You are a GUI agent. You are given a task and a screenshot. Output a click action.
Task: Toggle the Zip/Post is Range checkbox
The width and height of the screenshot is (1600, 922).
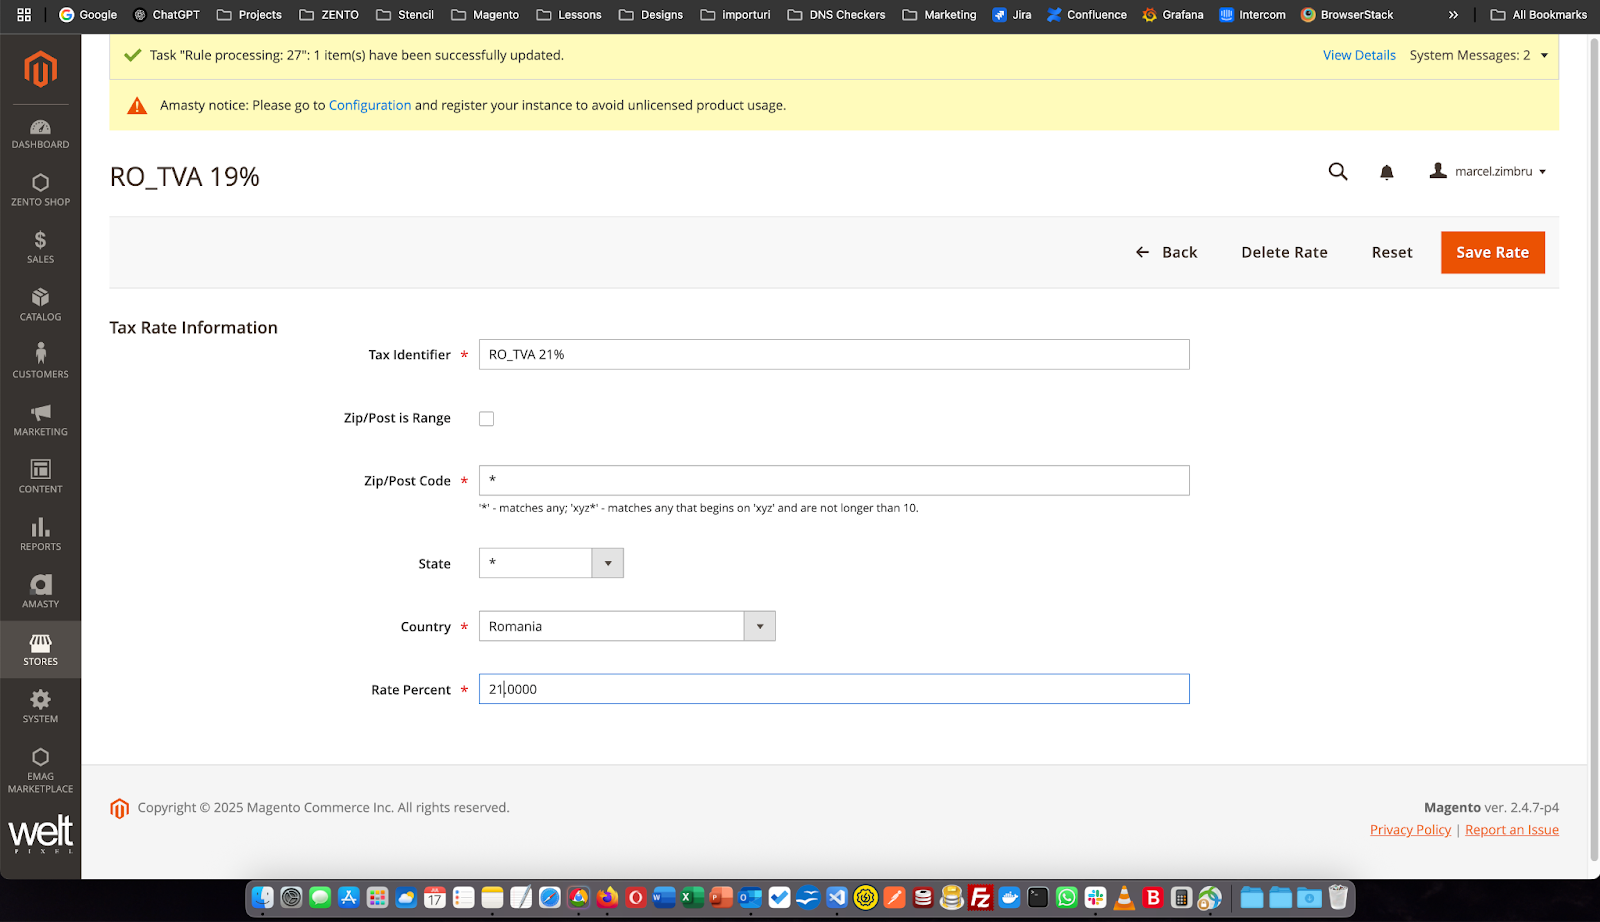(x=486, y=419)
